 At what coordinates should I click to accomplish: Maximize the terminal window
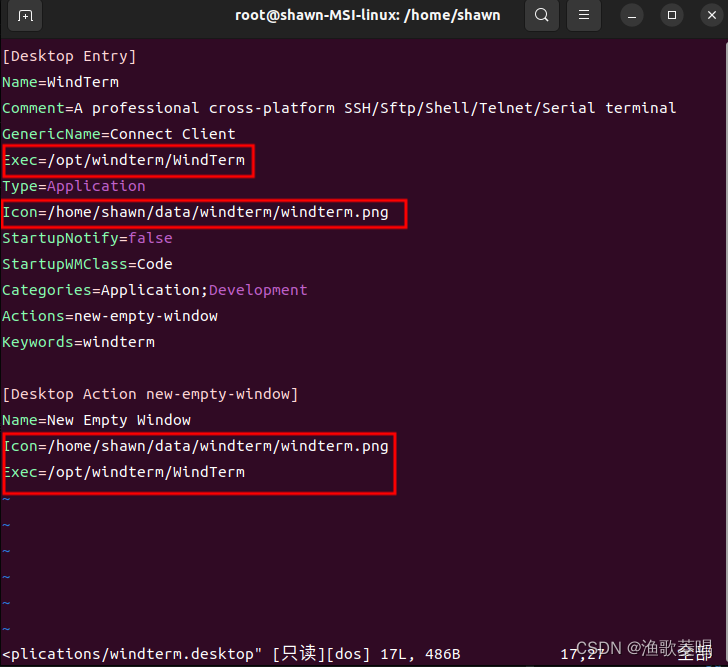tap(672, 16)
